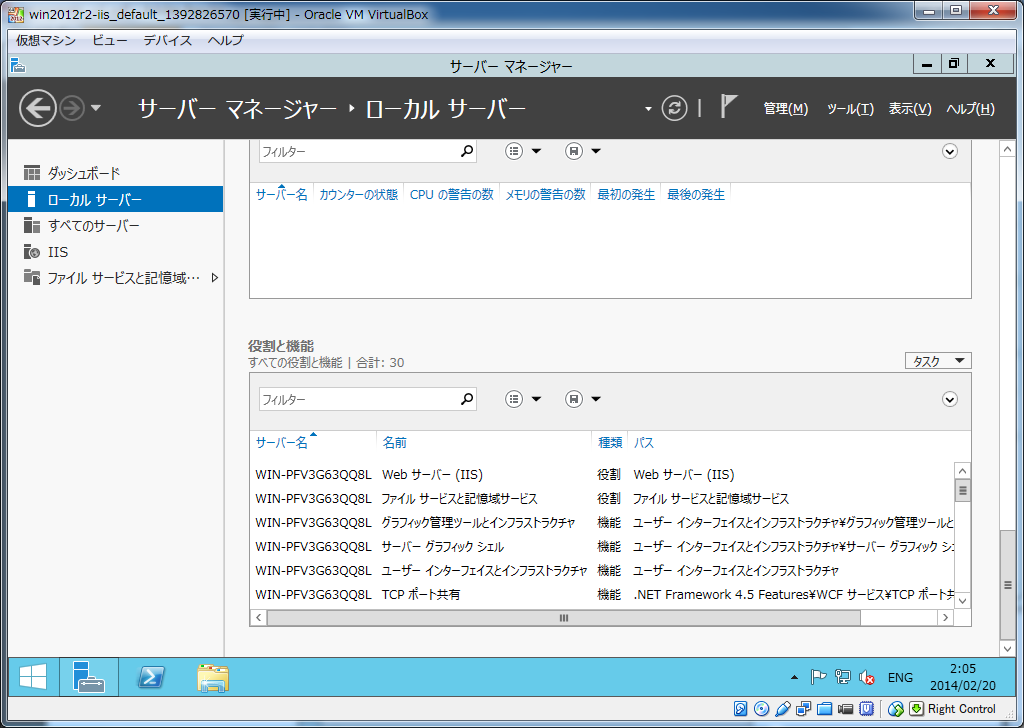Sort roles list by パス column
This screenshot has height=728, width=1024.
click(x=643, y=443)
